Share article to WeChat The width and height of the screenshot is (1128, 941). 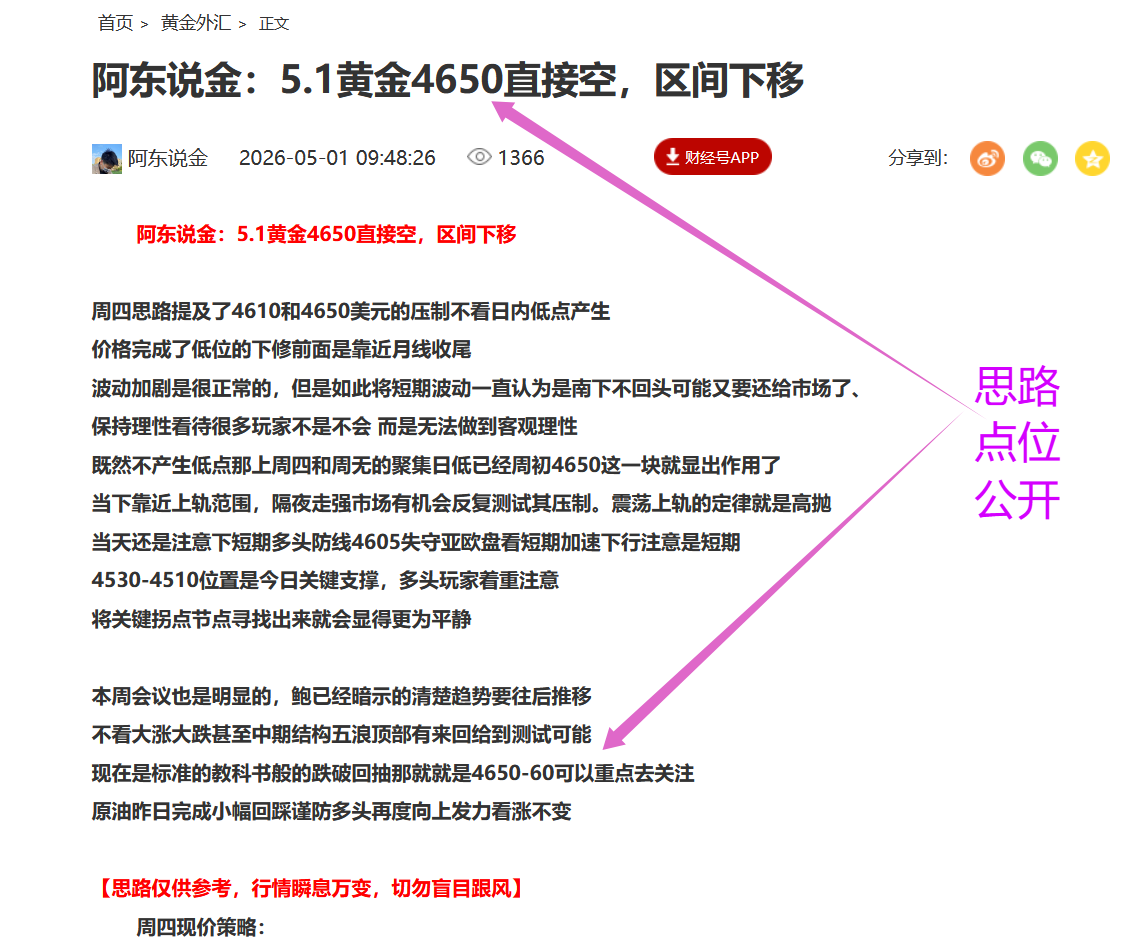pyautogui.click(x=1040, y=158)
